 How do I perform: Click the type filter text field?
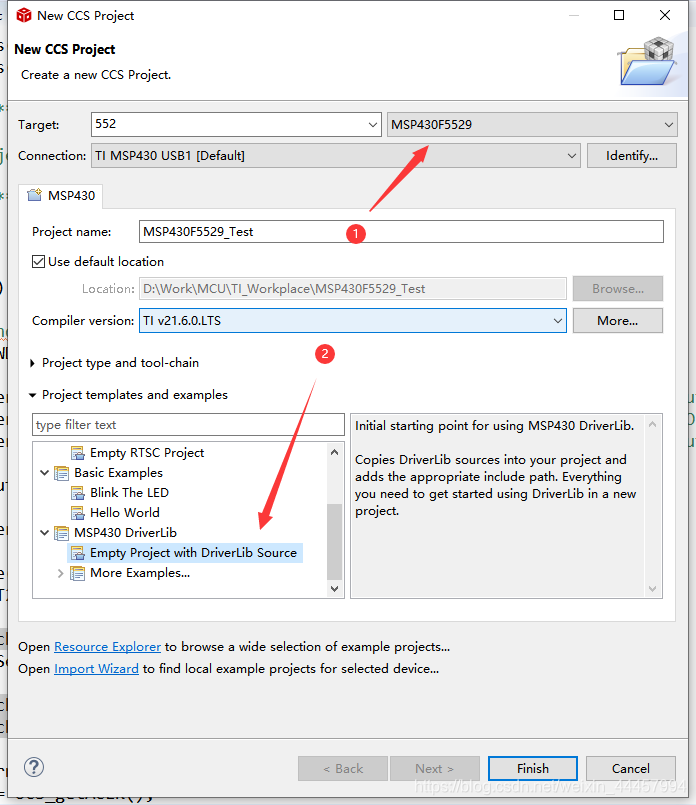click(188, 425)
